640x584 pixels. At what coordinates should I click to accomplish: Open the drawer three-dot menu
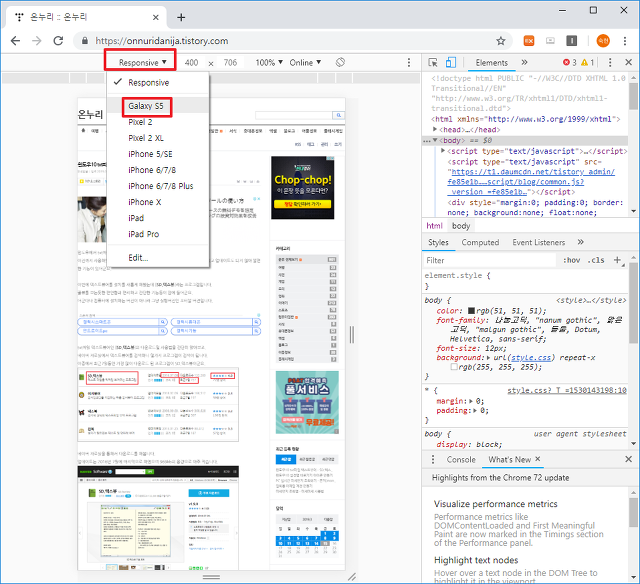[433, 460]
